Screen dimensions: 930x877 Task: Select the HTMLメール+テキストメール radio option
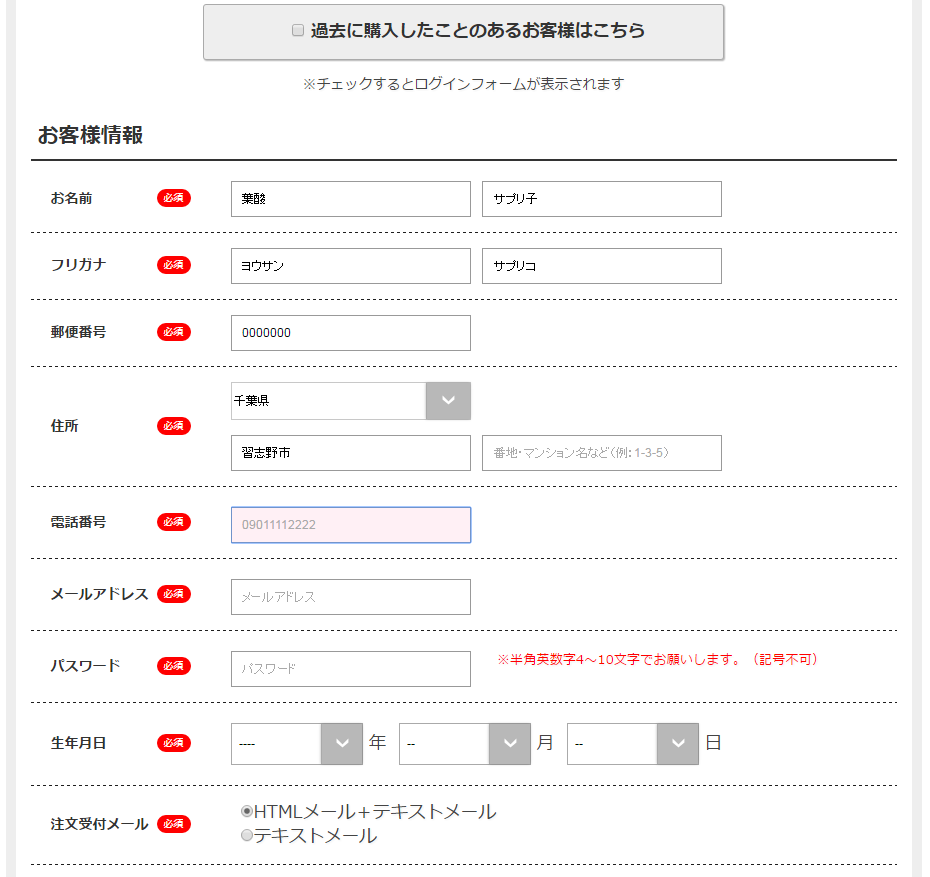247,811
